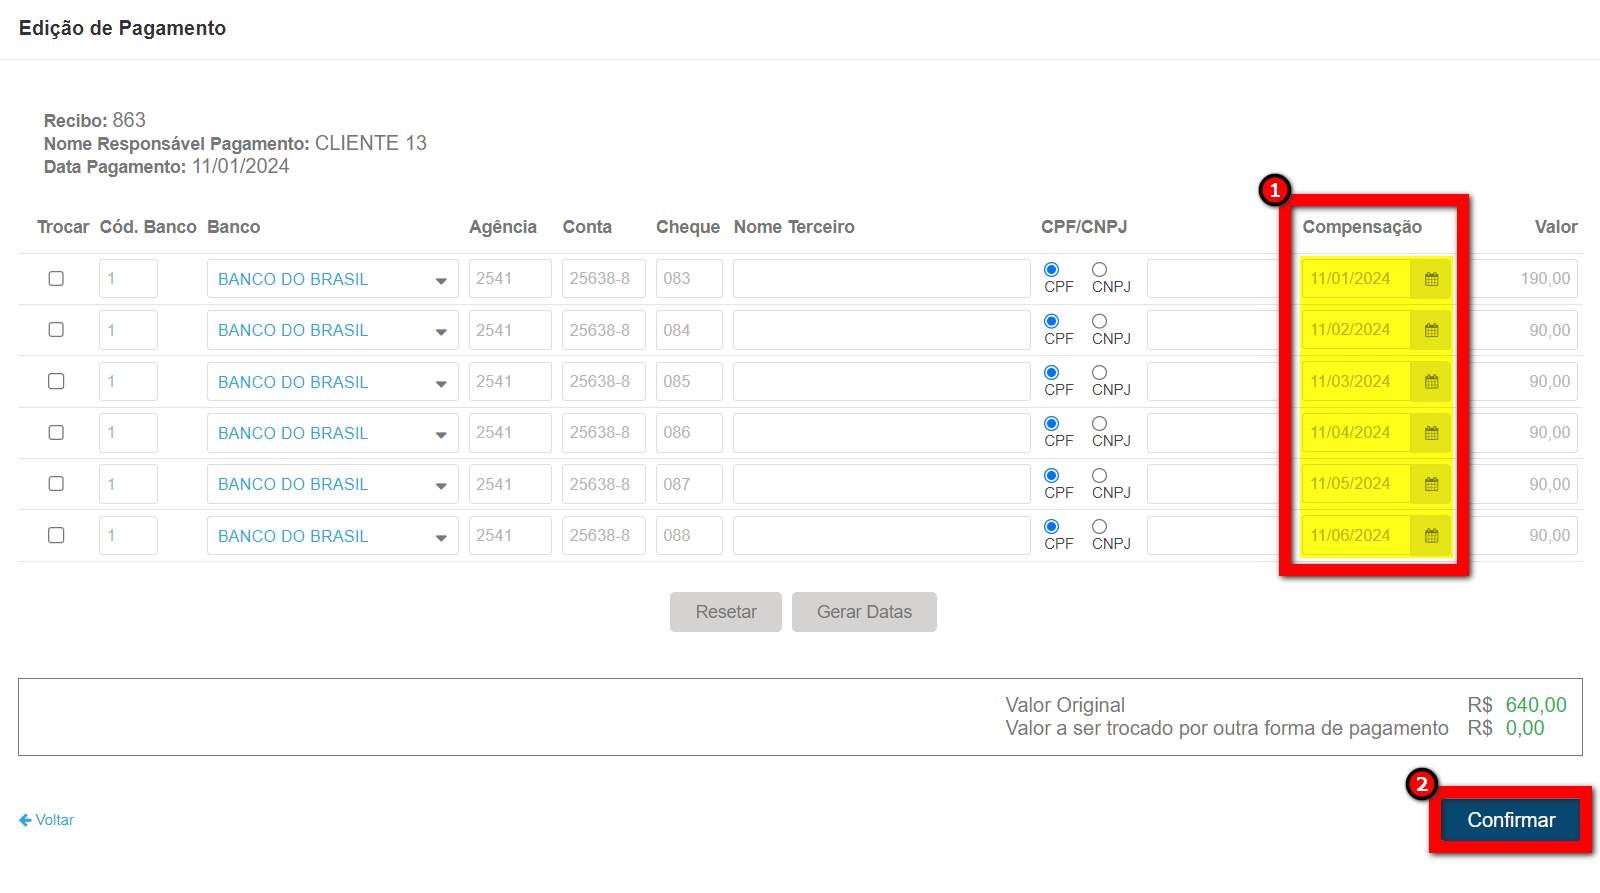Open calendar picker for 11/04/2024 compensation date

click(1431, 433)
